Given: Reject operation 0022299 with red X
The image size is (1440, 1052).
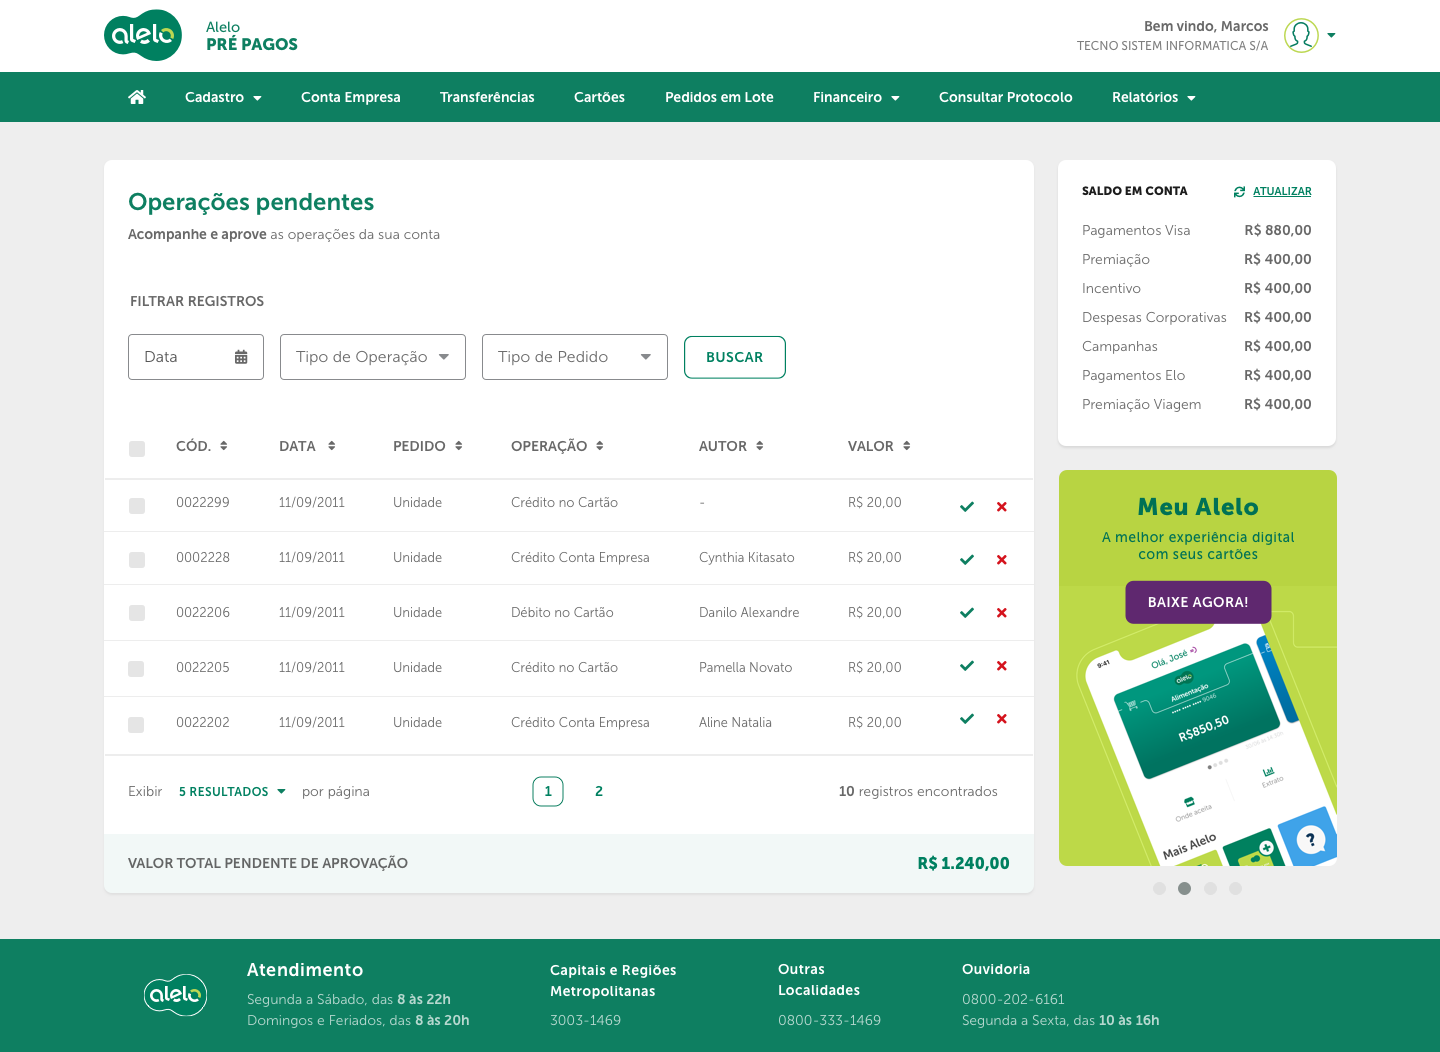Looking at the screenshot, I should pyautogui.click(x=1001, y=507).
